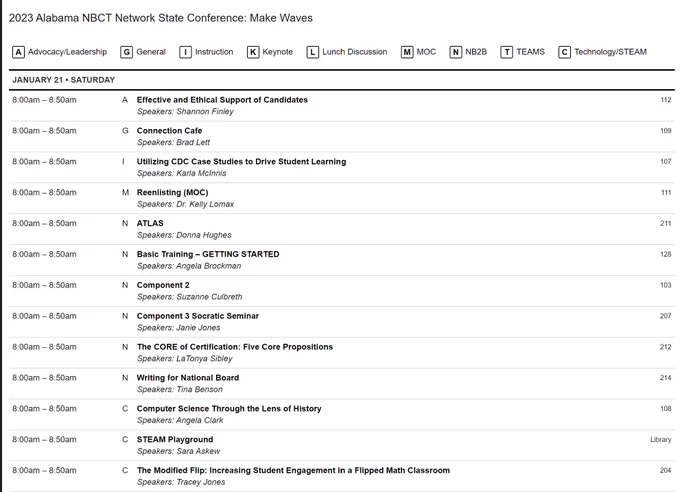Screen dimensions: 680x492
Task: Select the 'I' Instruction legend box
Action: pos(185,52)
